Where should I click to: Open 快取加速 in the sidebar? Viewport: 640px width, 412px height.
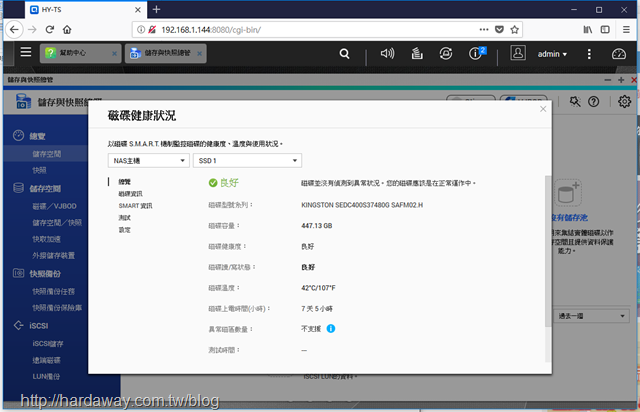[47, 239]
